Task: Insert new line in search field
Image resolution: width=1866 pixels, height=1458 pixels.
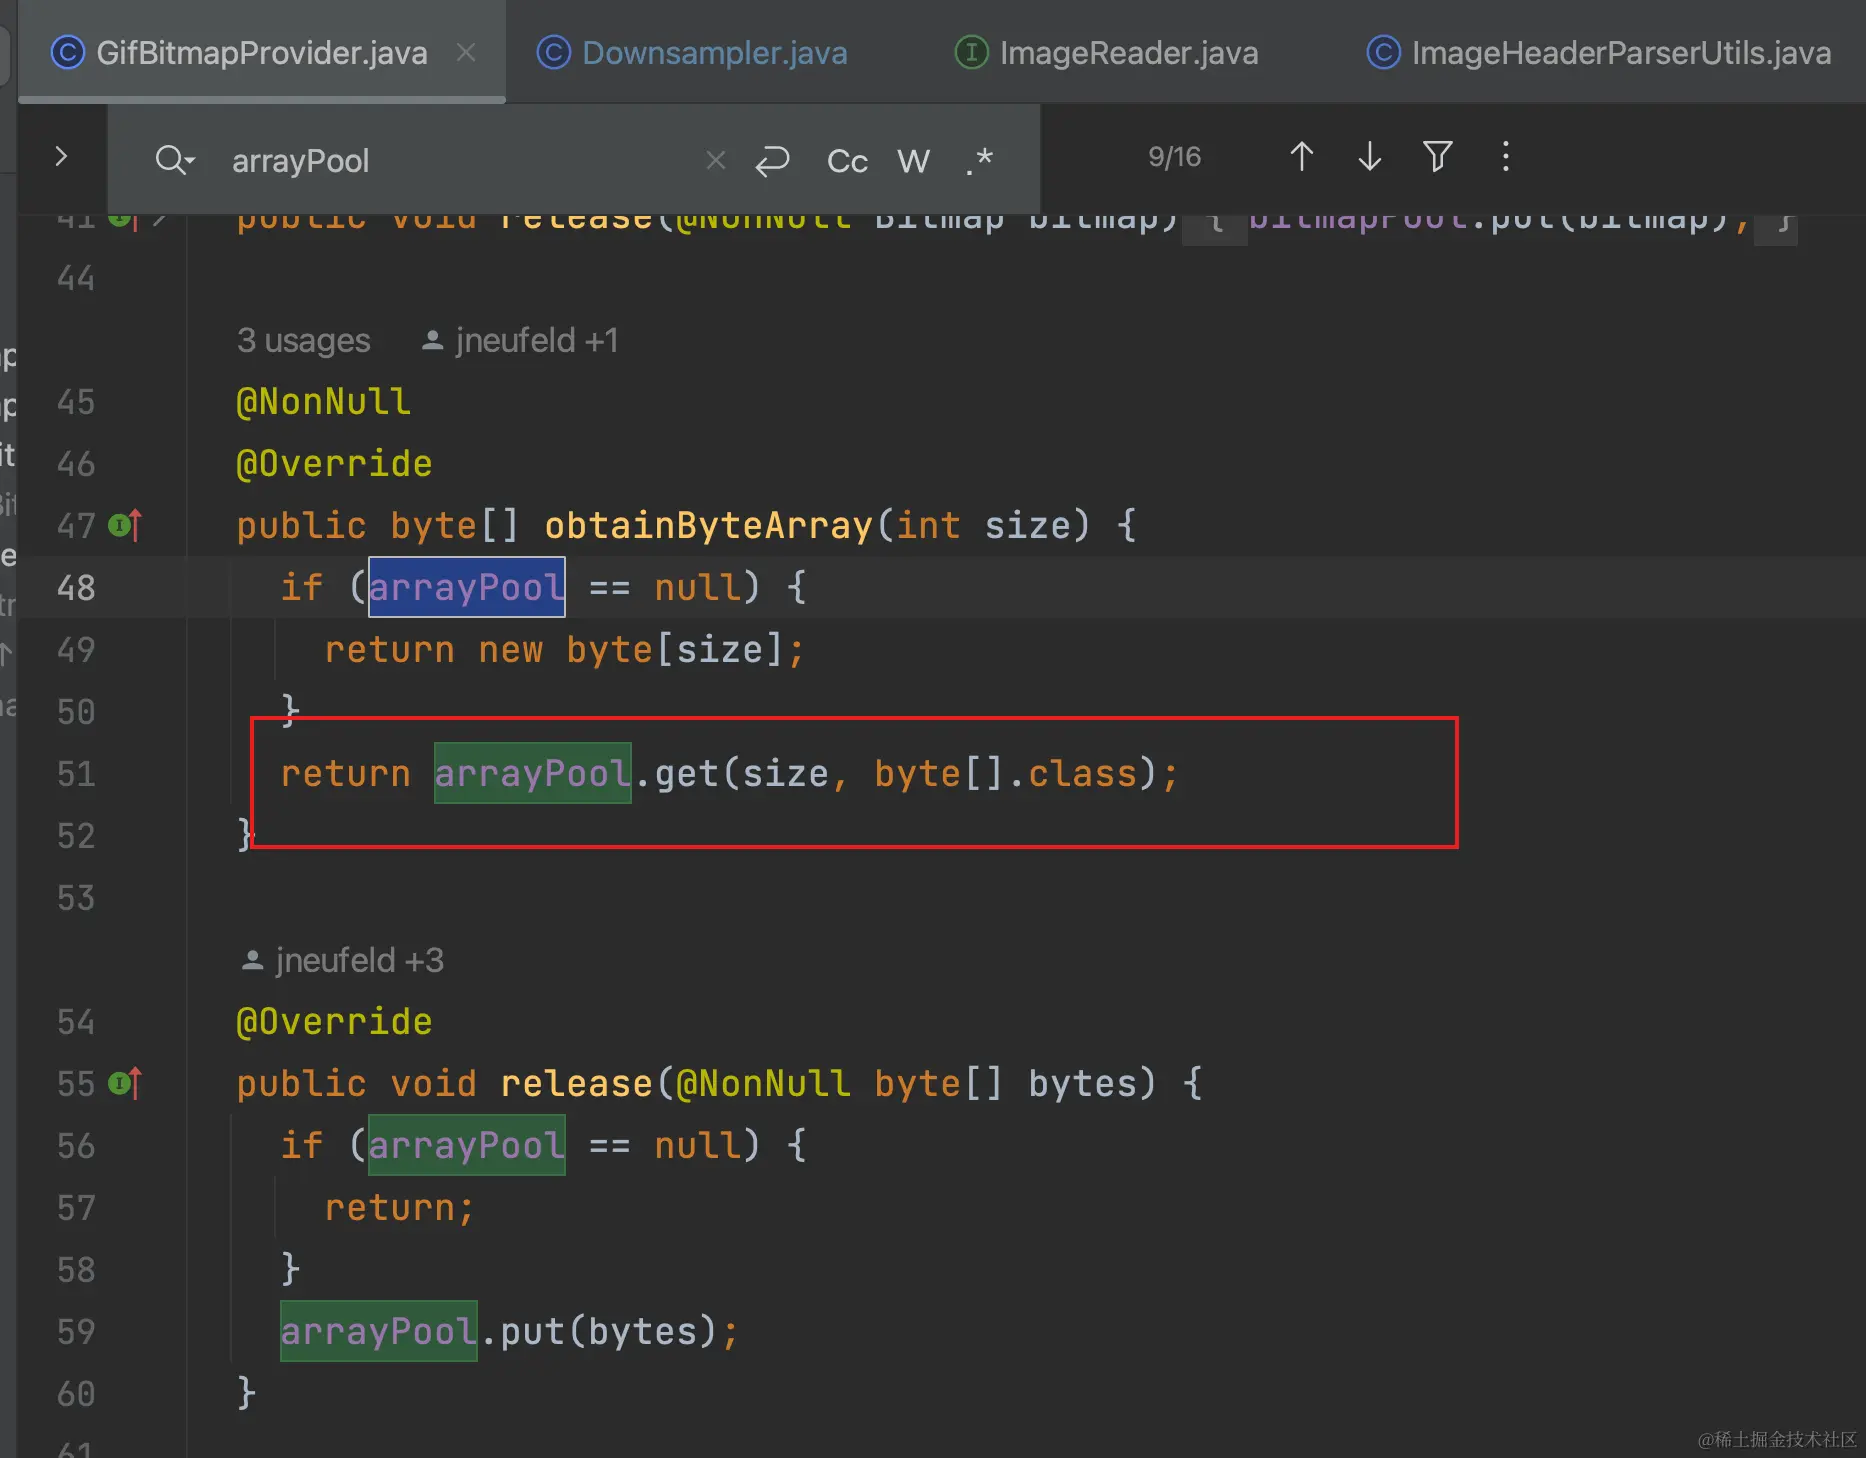Action: (x=772, y=160)
